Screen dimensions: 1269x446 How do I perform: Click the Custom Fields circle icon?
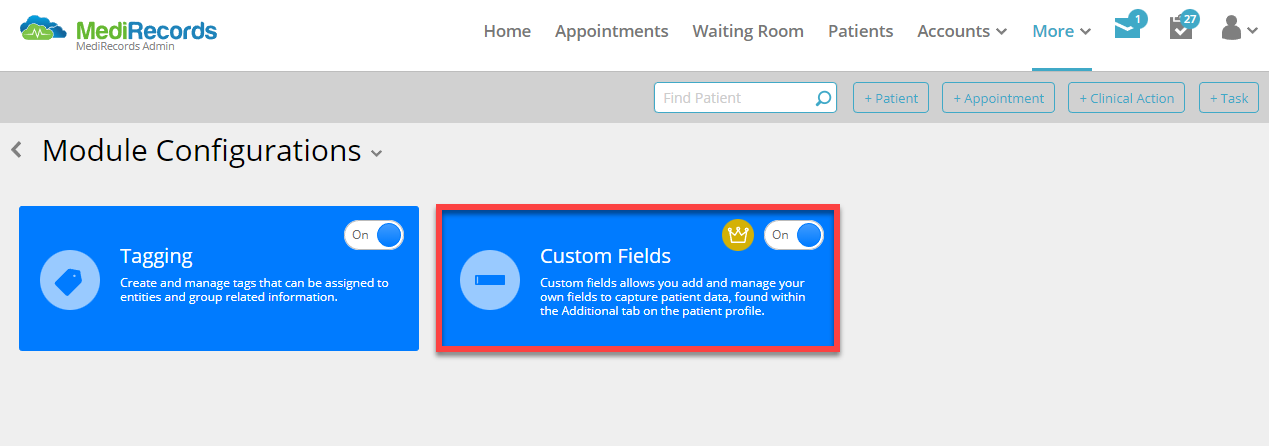point(490,280)
